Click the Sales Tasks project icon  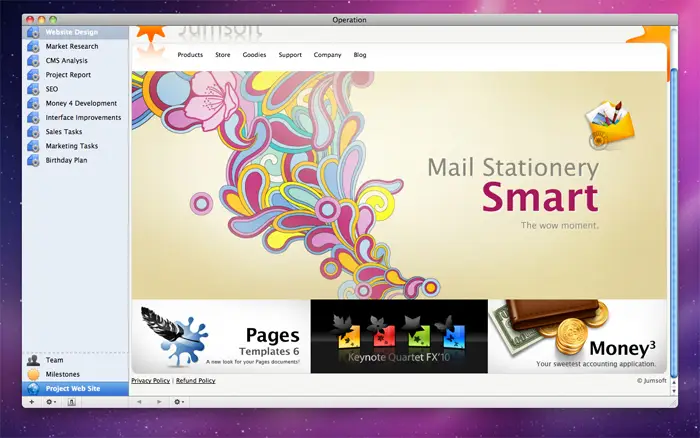point(33,132)
